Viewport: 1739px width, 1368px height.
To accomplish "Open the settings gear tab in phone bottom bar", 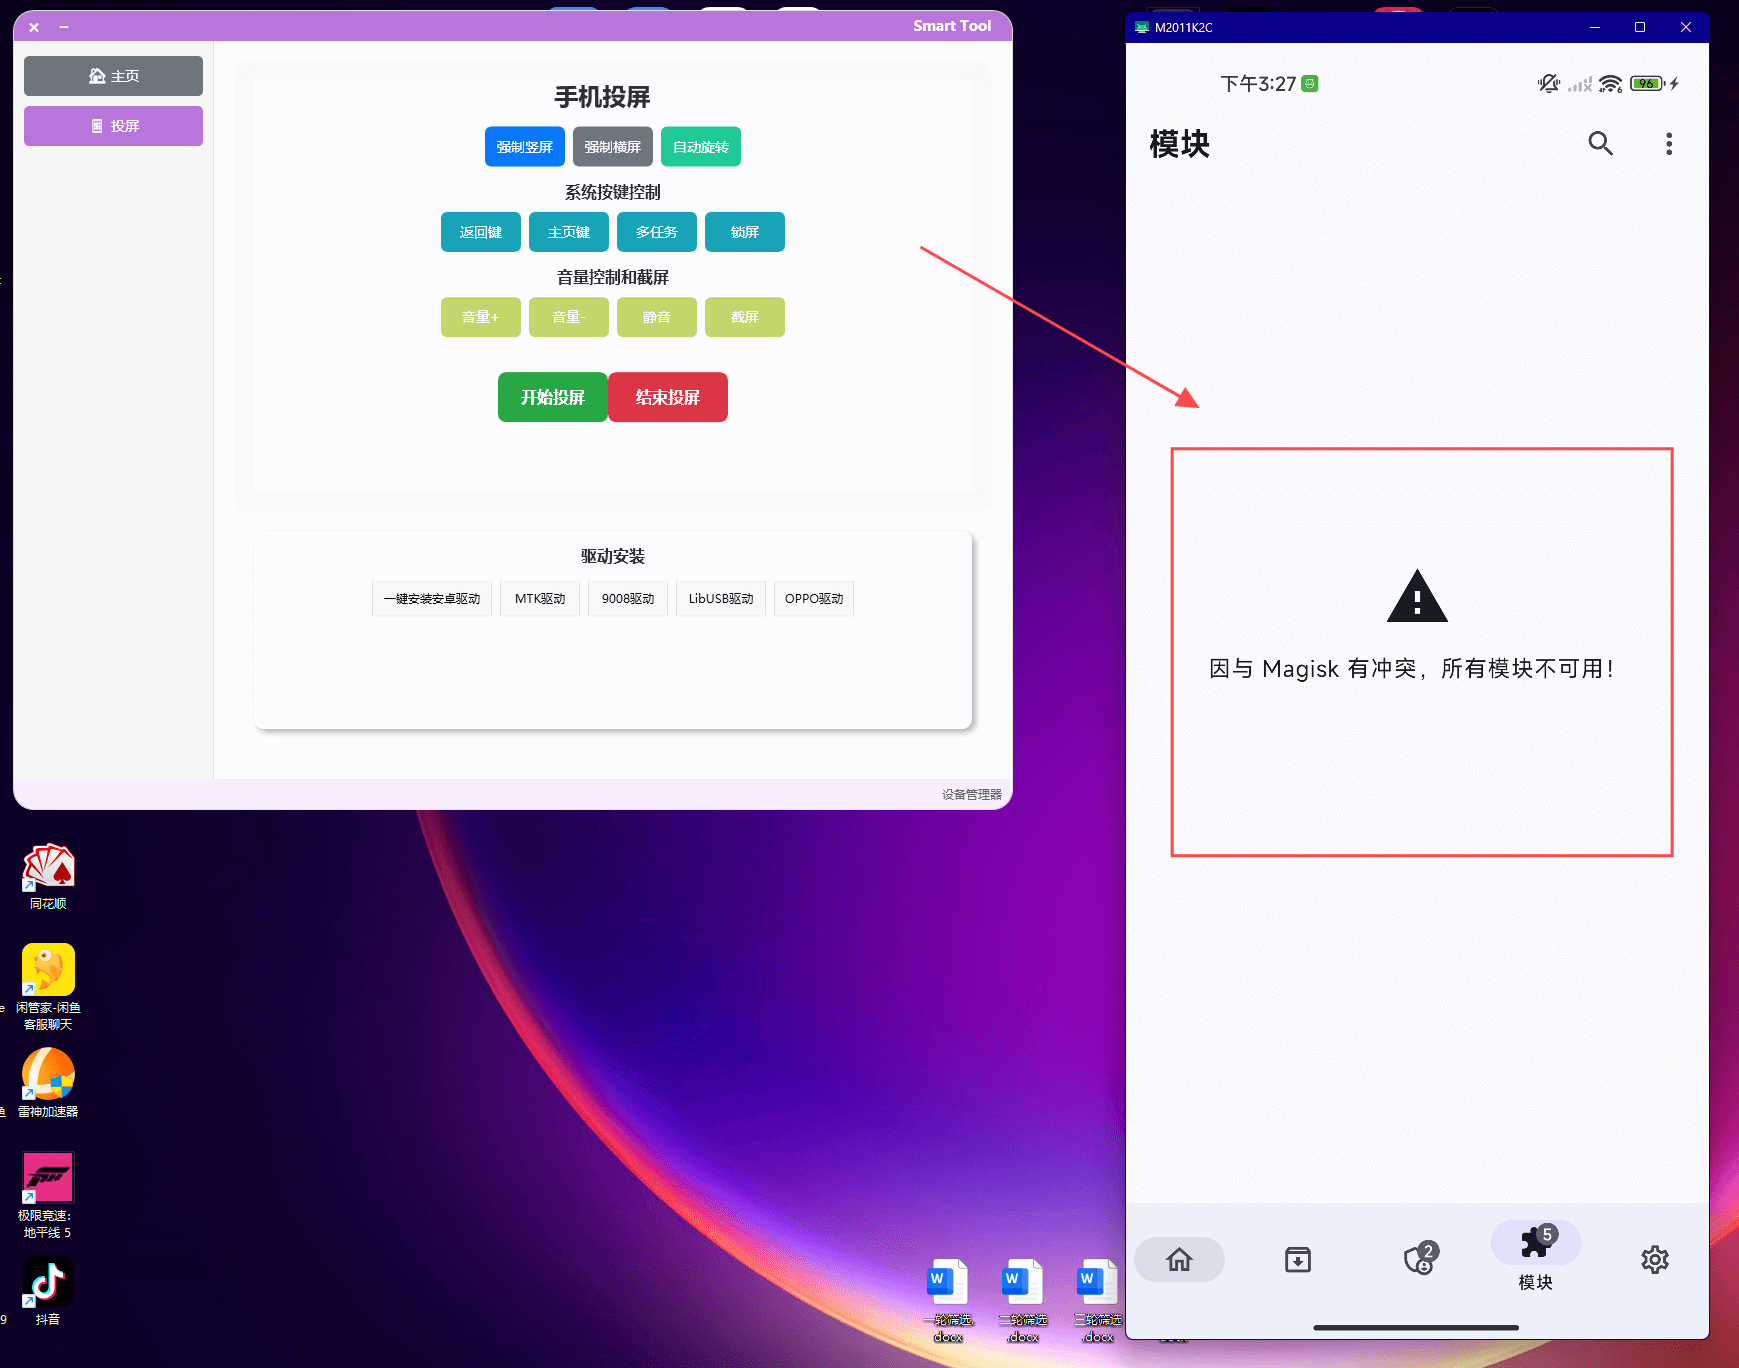I will click(x=1655, y=1259).
